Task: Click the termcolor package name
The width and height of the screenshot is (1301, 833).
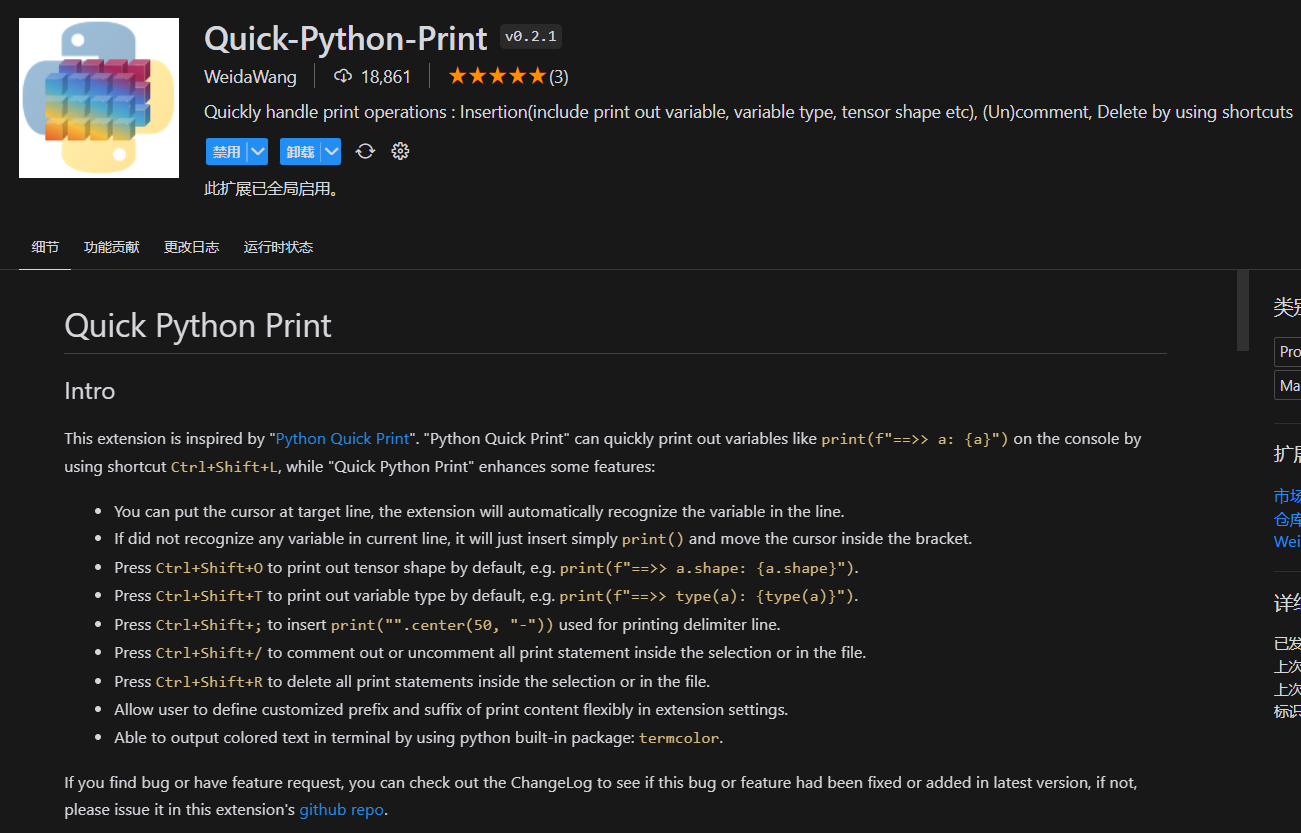Action: point(679,739)
